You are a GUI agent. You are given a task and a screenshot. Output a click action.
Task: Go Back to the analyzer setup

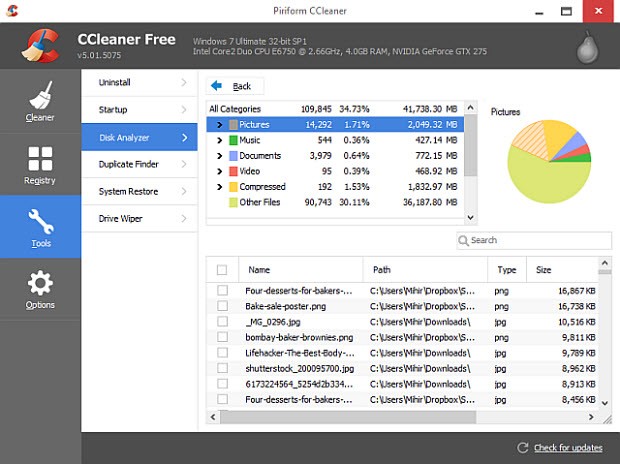tap(235, 86)
